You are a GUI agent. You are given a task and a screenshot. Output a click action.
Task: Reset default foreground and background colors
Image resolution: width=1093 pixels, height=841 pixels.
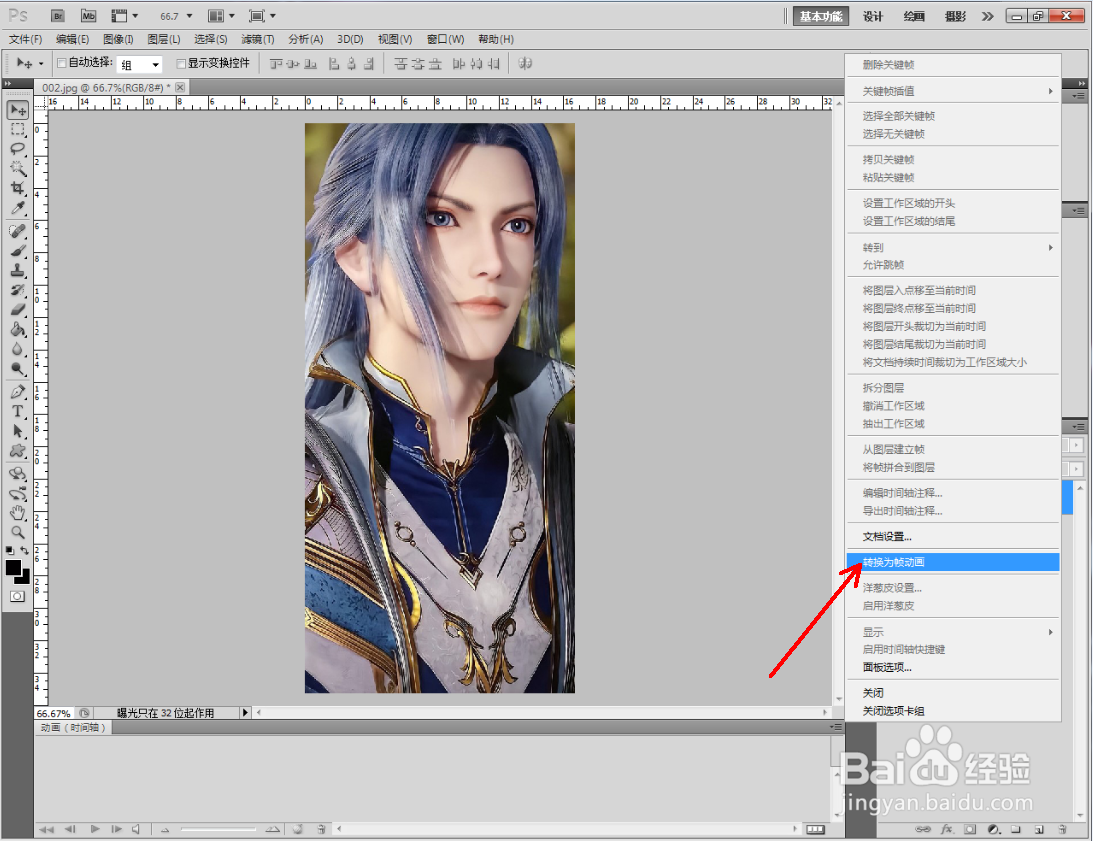point(10,550)
